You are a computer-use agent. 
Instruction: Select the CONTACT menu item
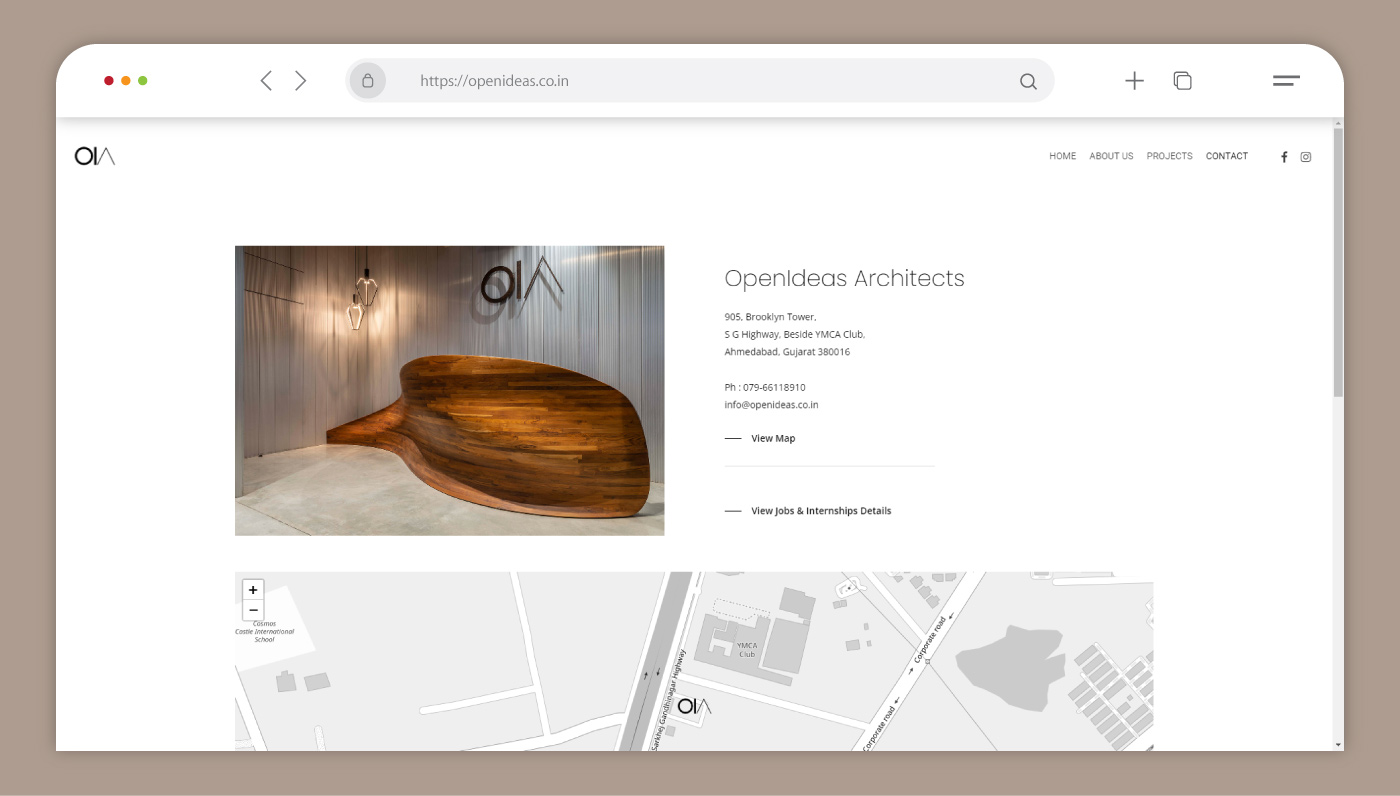1227,156
